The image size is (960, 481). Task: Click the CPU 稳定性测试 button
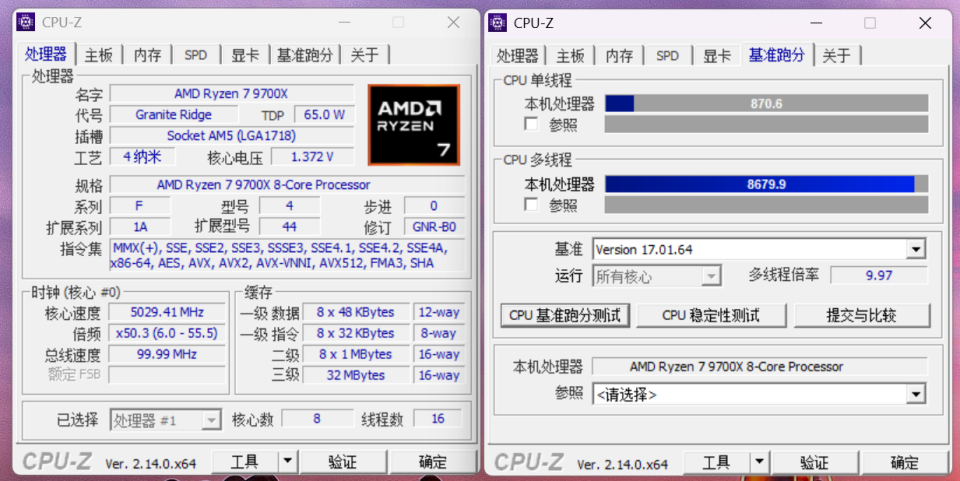[711, 315]
